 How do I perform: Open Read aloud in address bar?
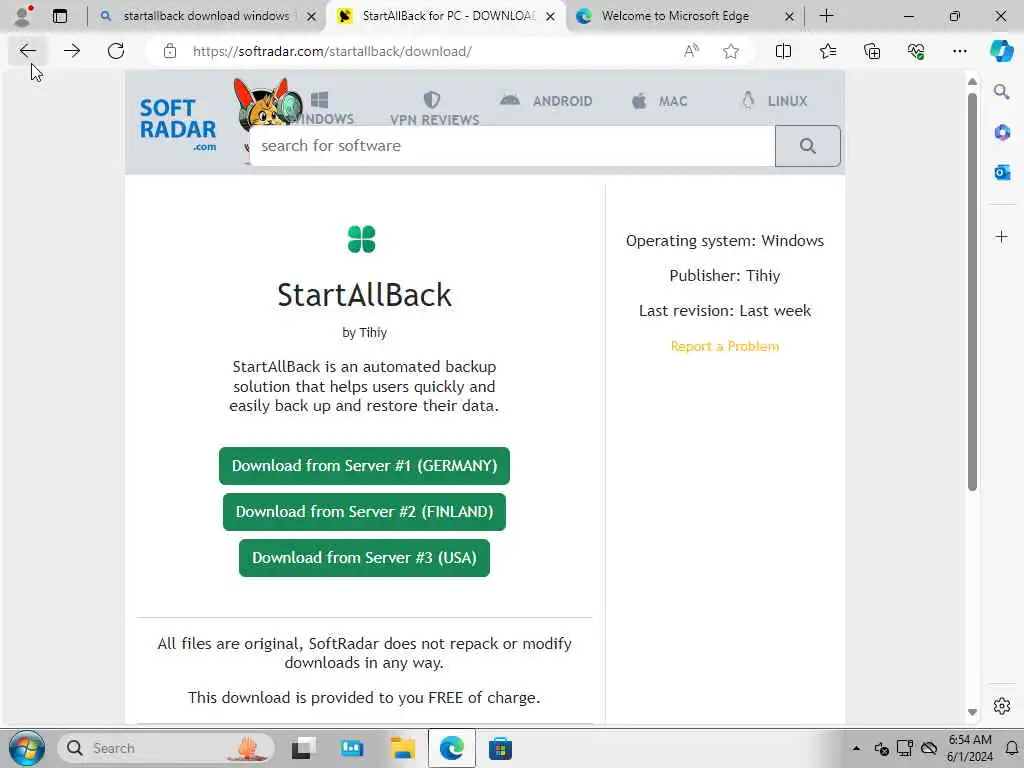click(691, 51)
